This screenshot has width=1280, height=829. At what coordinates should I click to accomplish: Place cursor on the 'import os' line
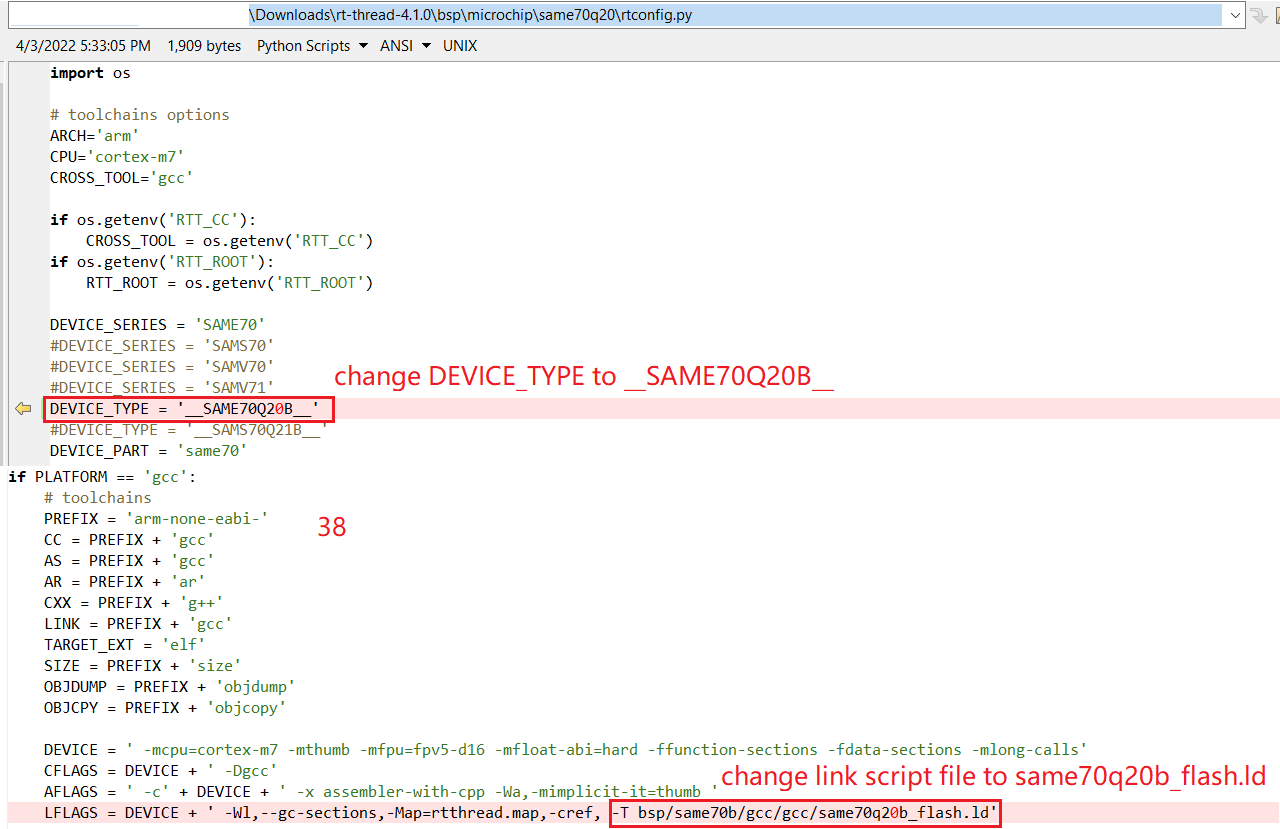coord(90,73)
